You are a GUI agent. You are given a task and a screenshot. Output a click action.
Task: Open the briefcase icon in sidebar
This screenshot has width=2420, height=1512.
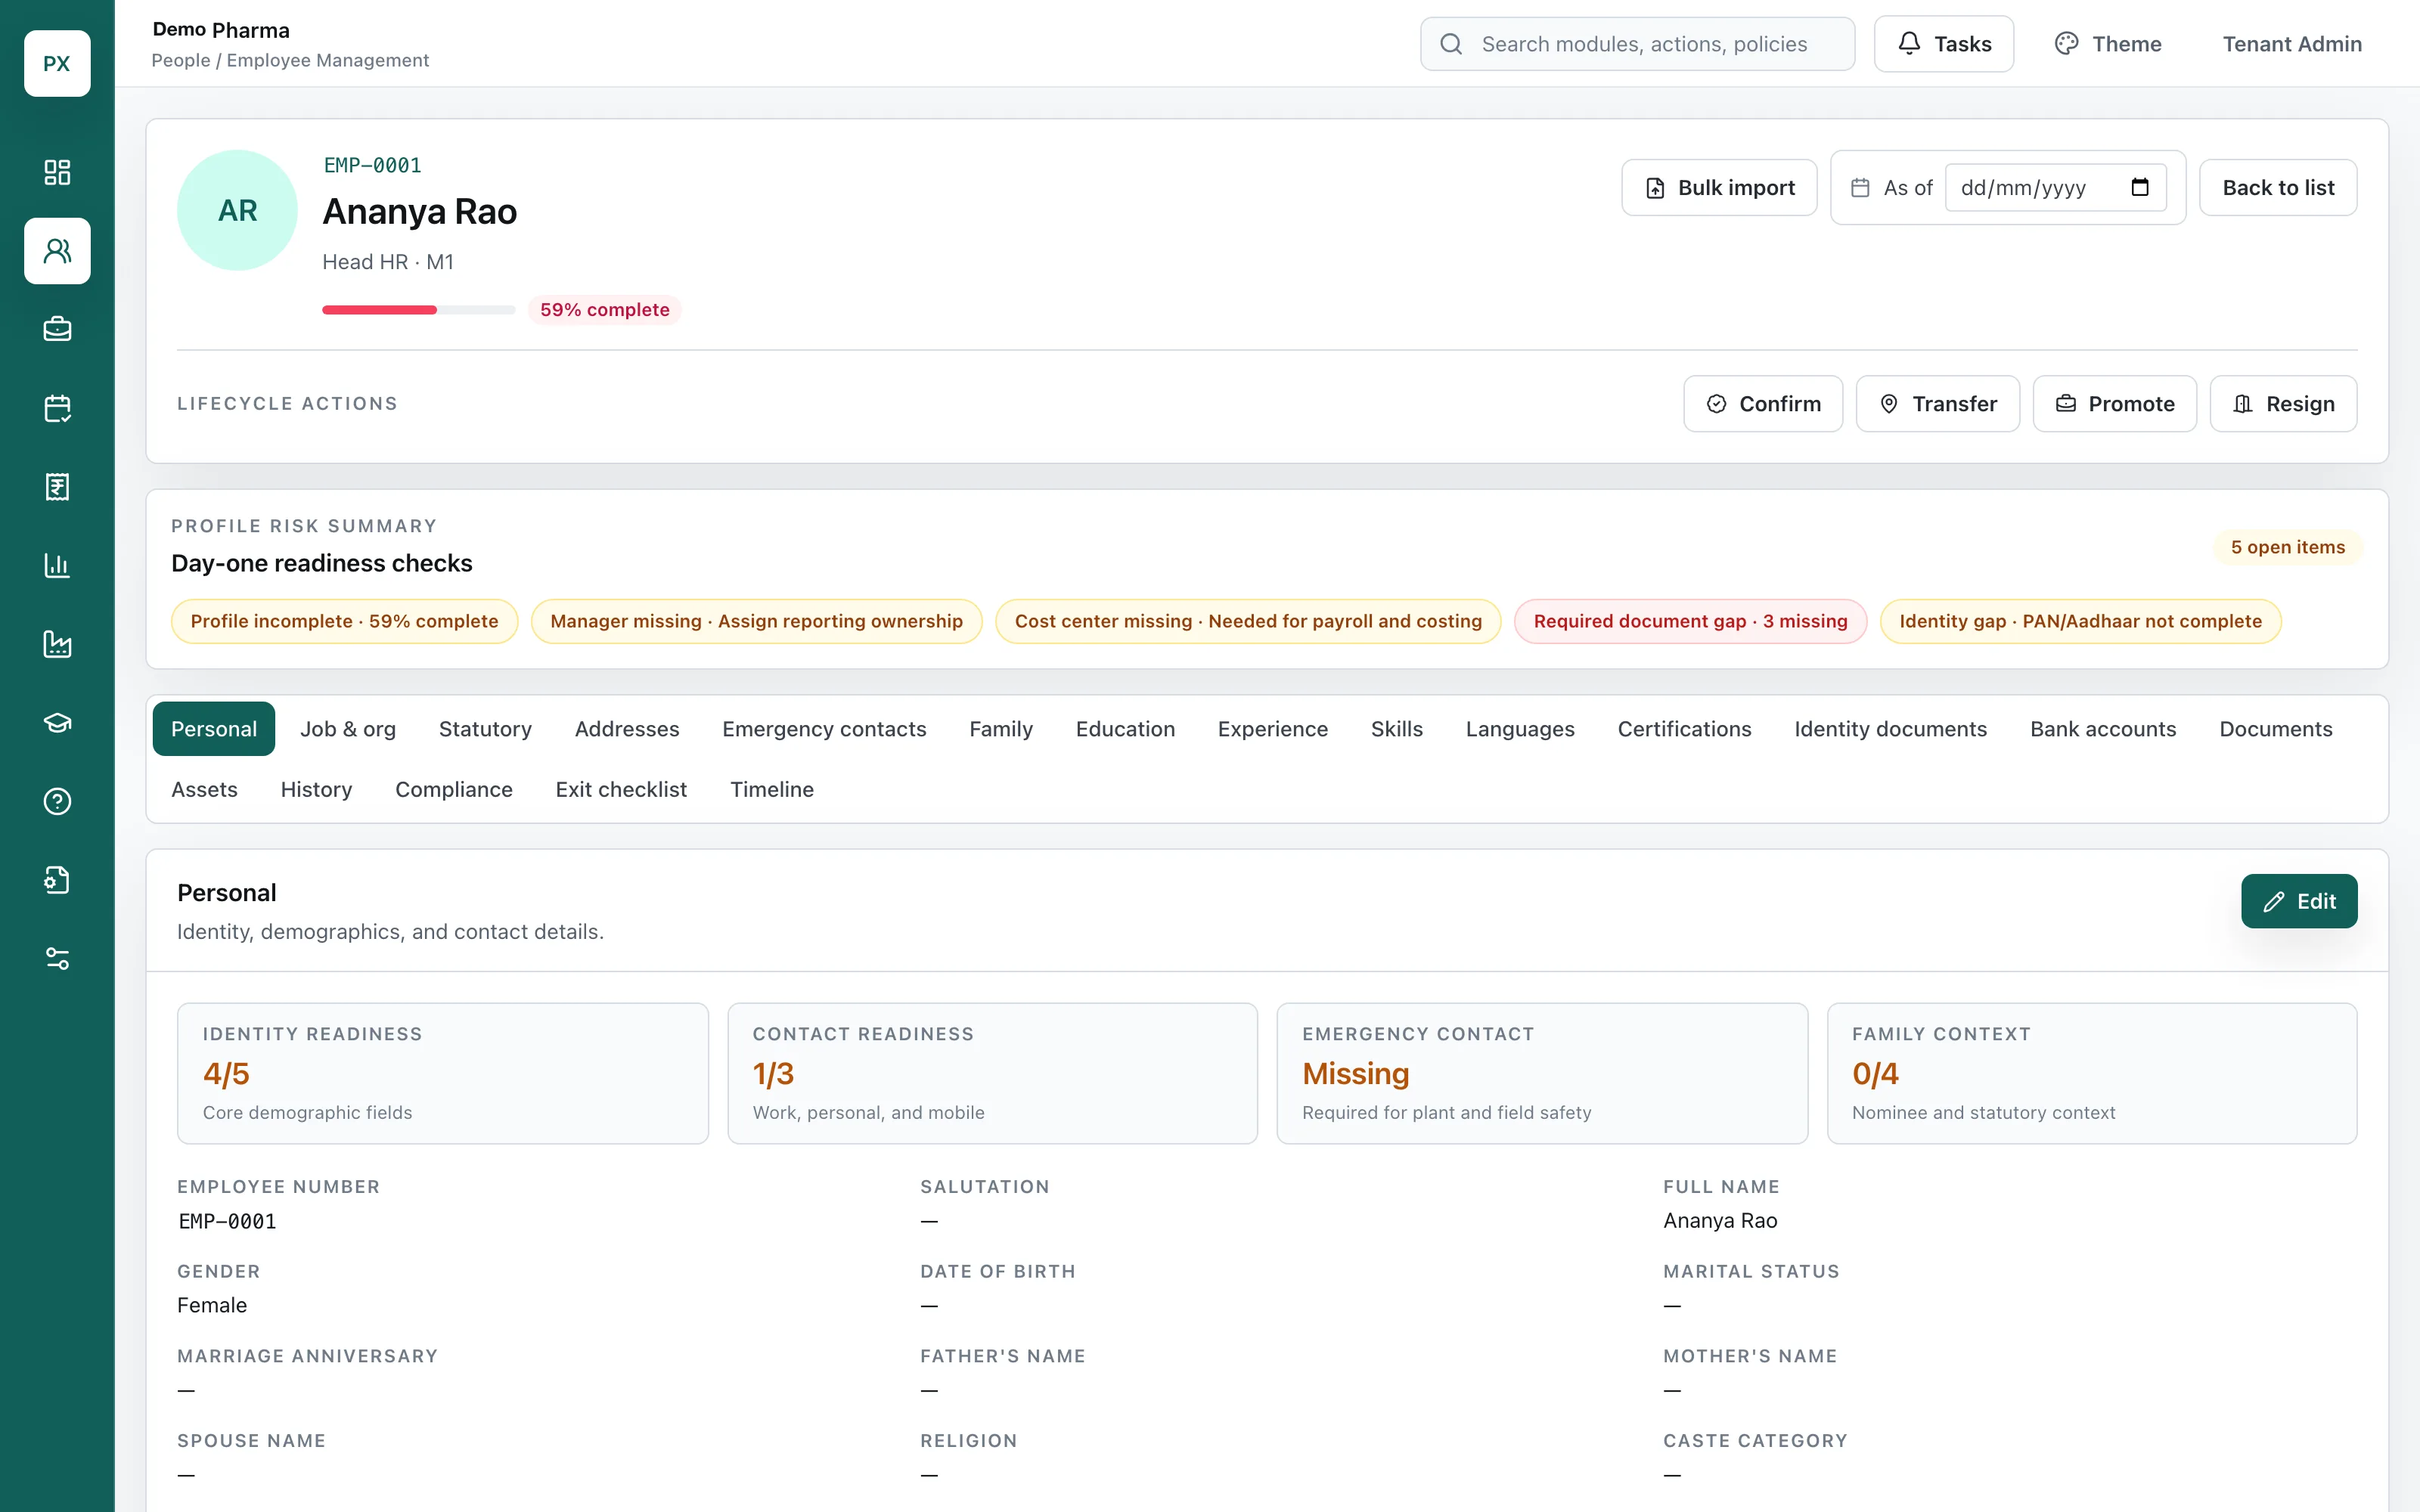click(57, 329)
